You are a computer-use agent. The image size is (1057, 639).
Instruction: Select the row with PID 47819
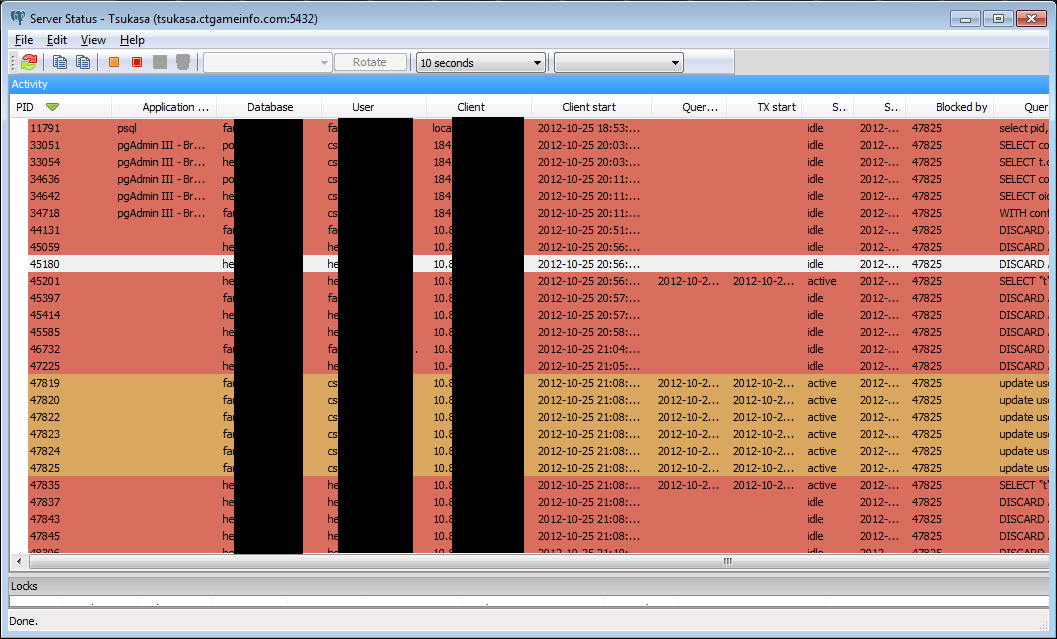tap(45, 383)
